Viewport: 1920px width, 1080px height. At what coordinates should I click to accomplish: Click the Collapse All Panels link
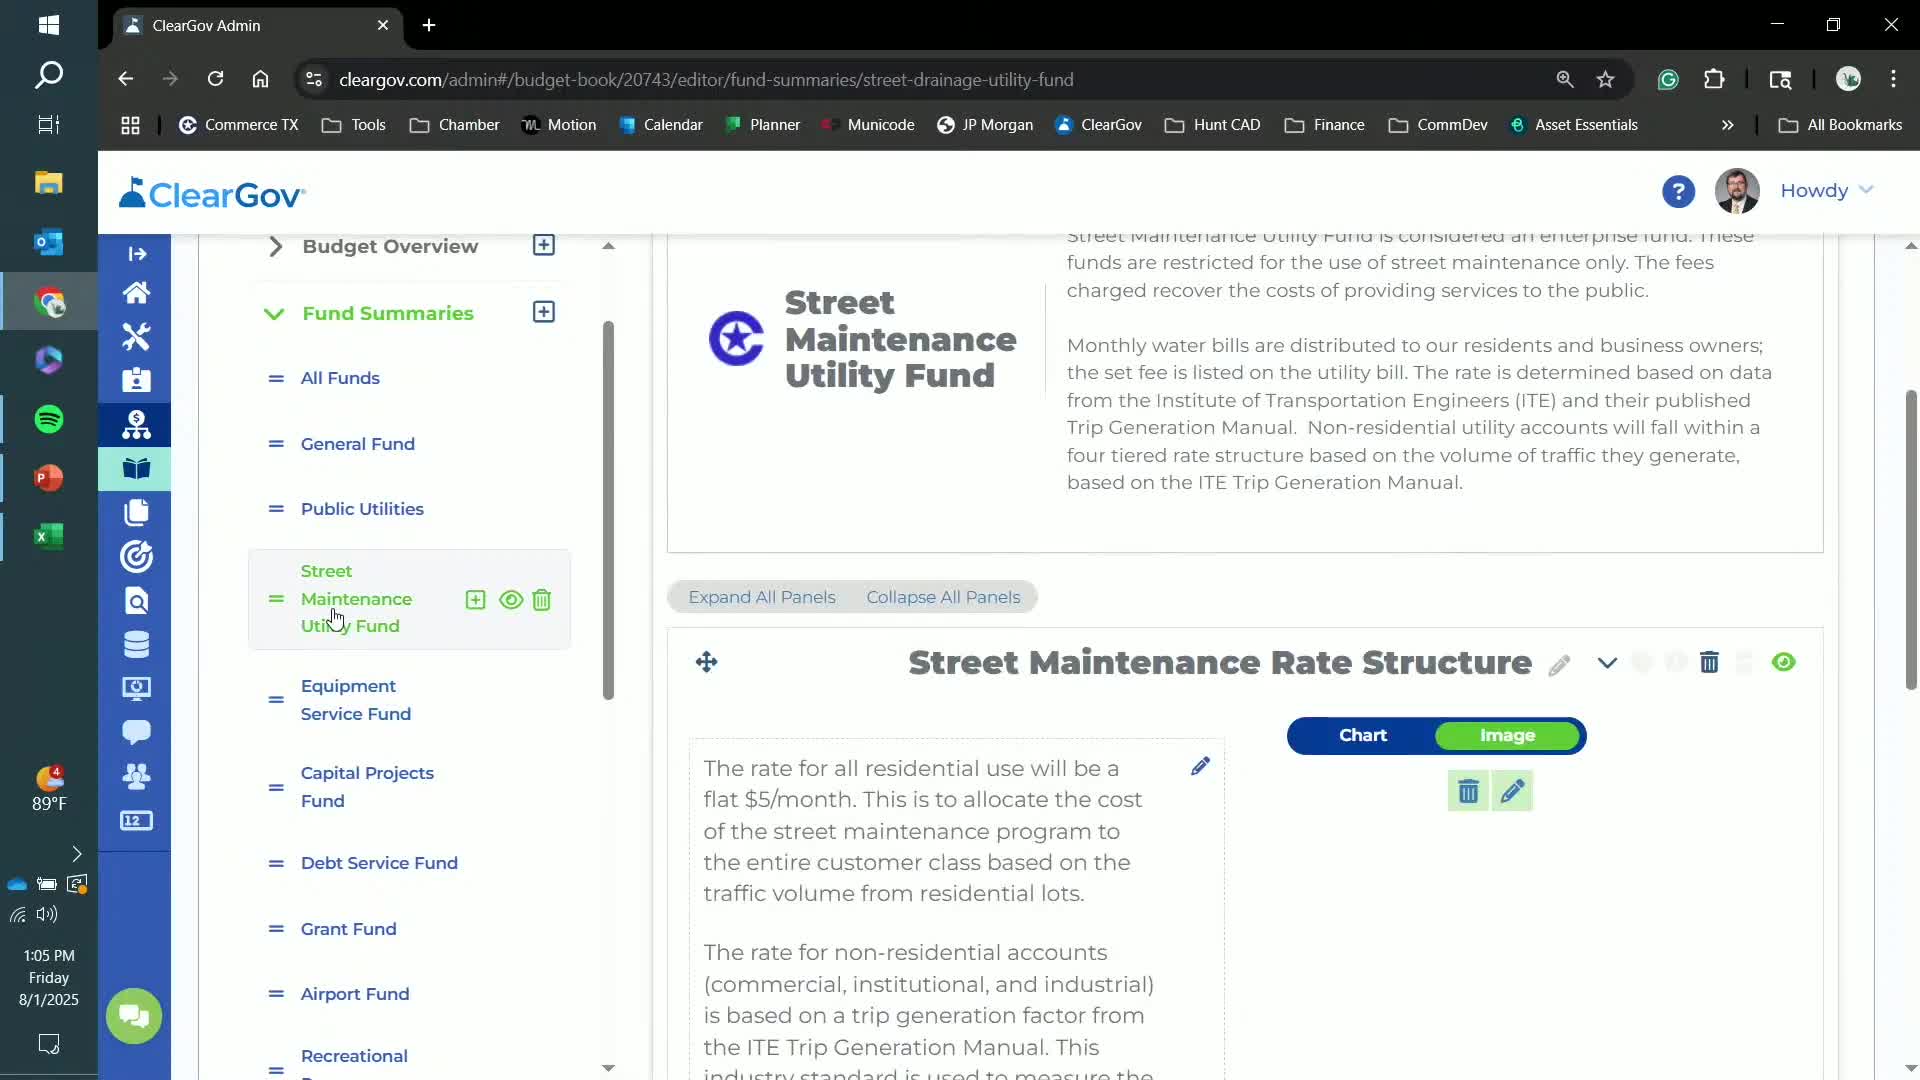pyautogui.click(x=943, y=597)
